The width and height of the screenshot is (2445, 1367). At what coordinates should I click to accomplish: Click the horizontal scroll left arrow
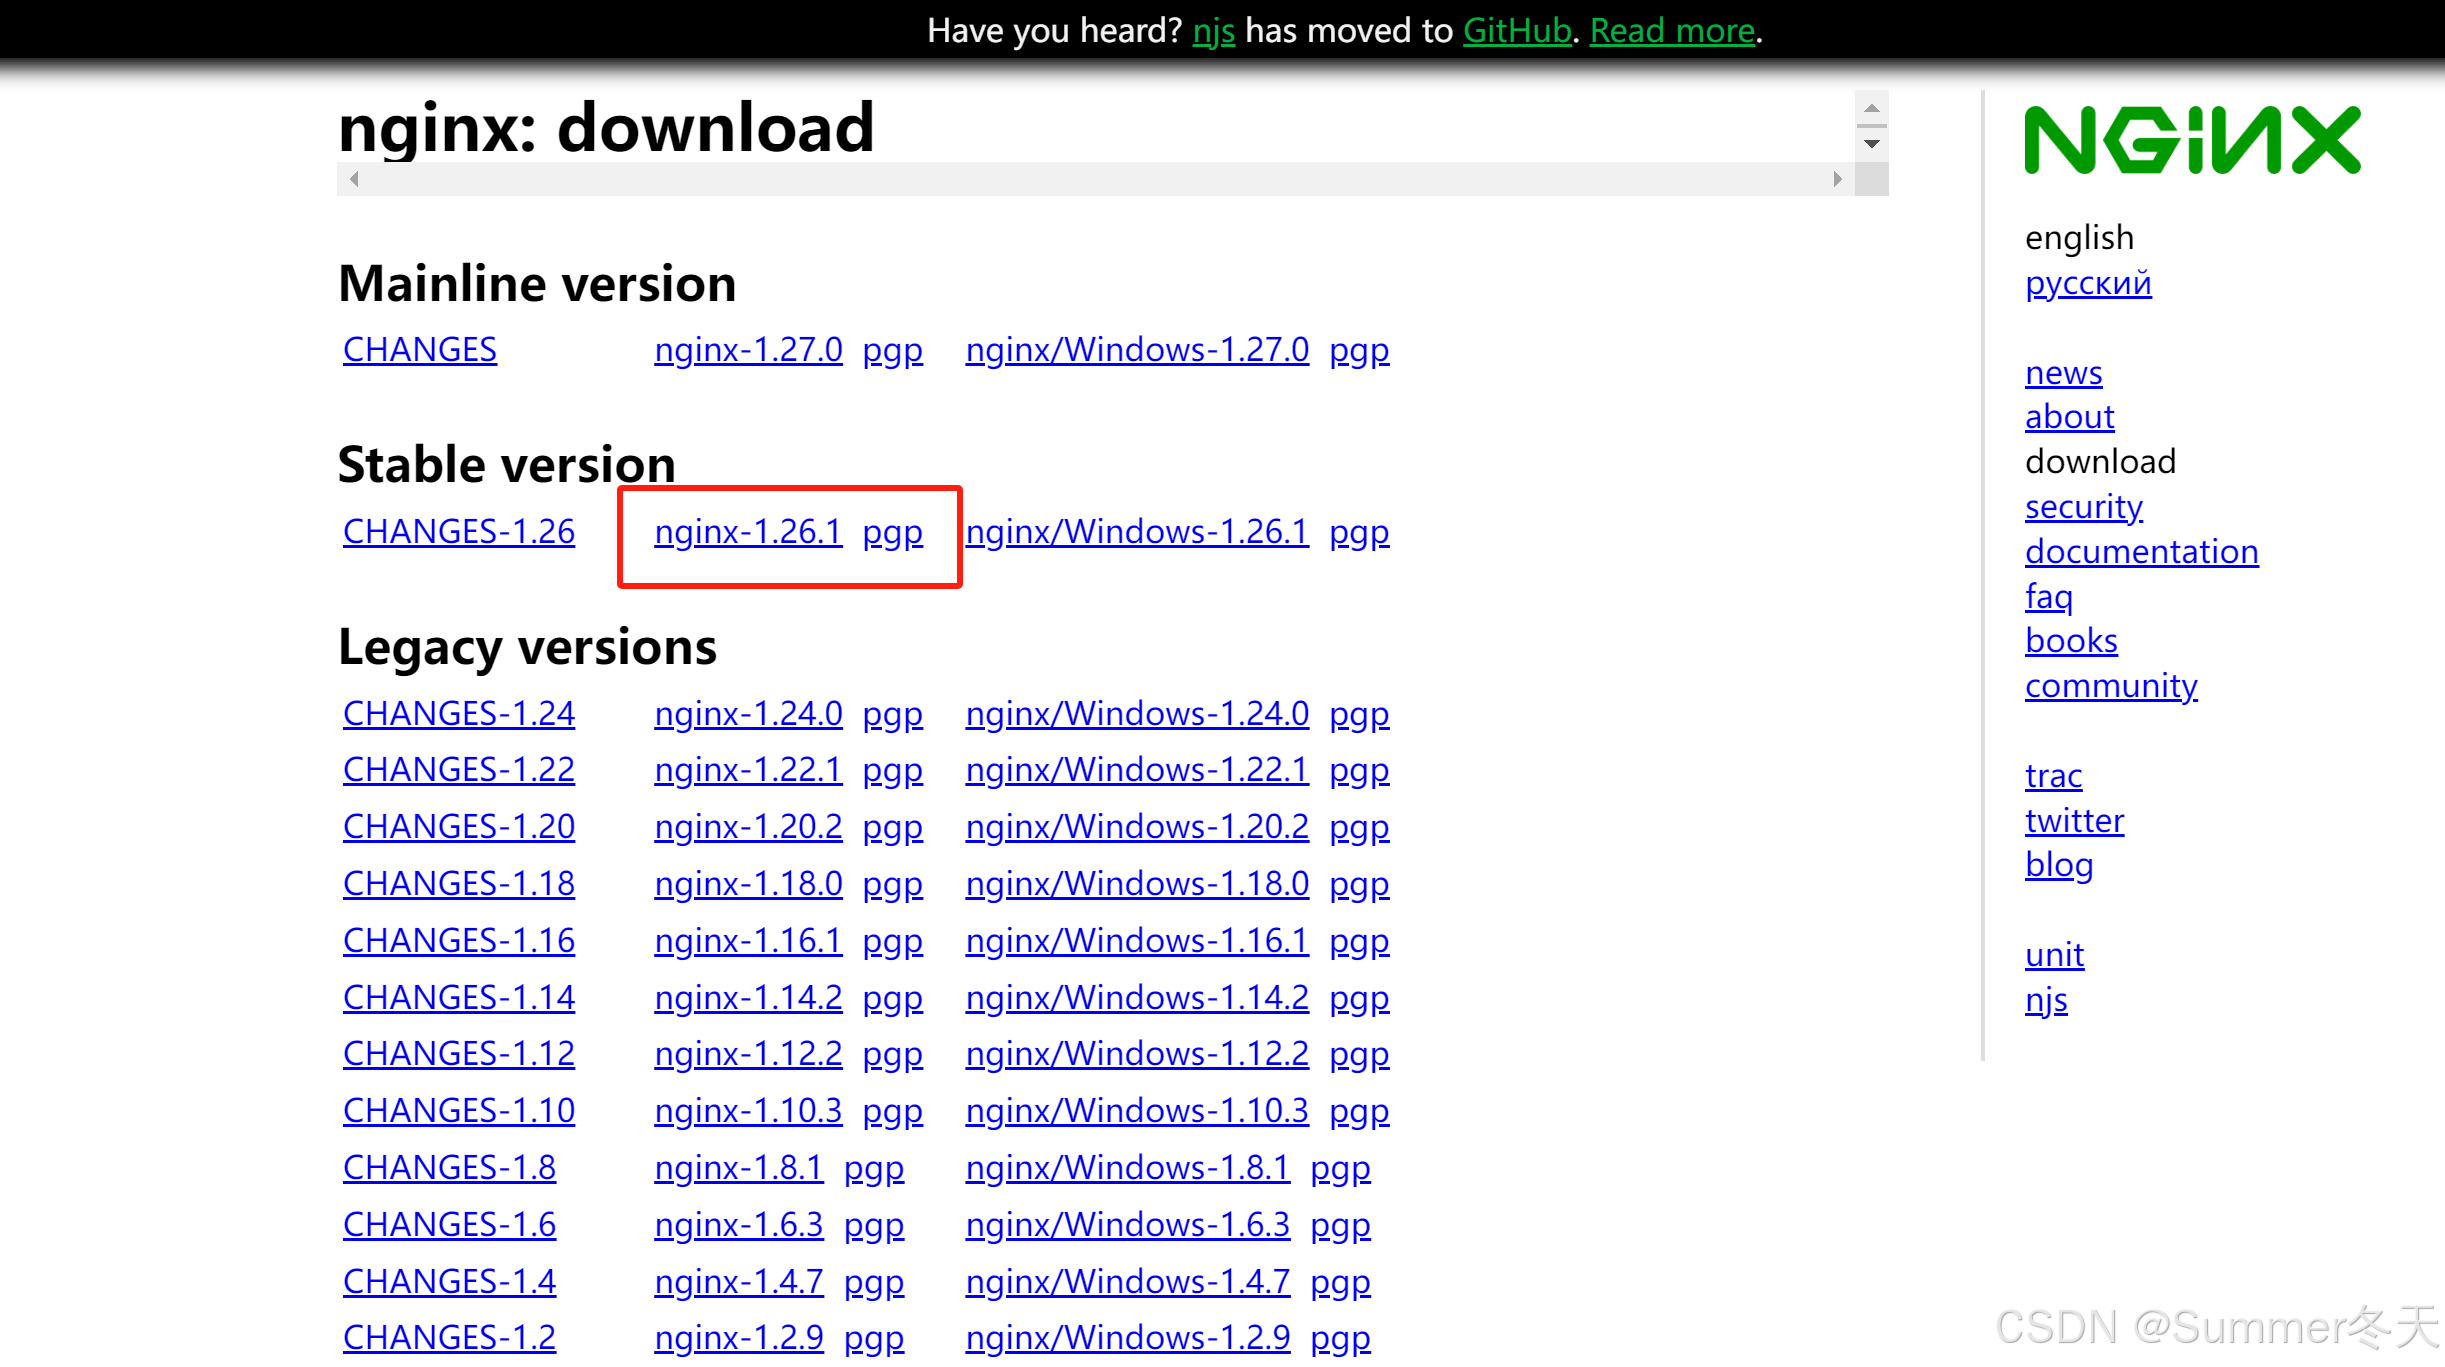[x=354, y=179]
